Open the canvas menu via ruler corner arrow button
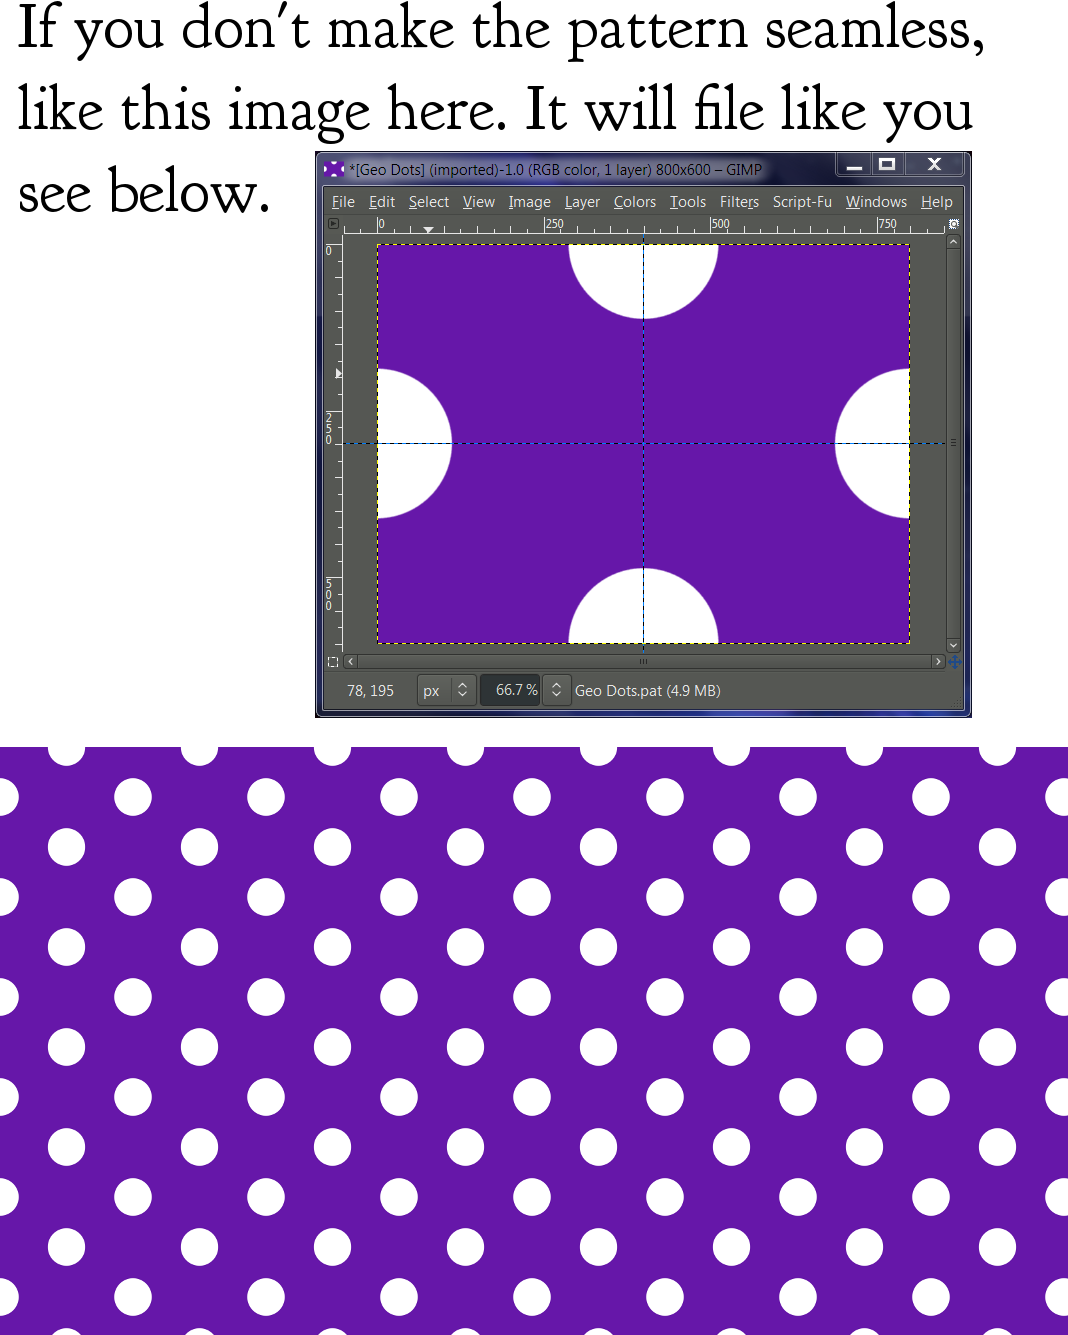This screenshot has height=1335, width=1068. coord(333,223)
